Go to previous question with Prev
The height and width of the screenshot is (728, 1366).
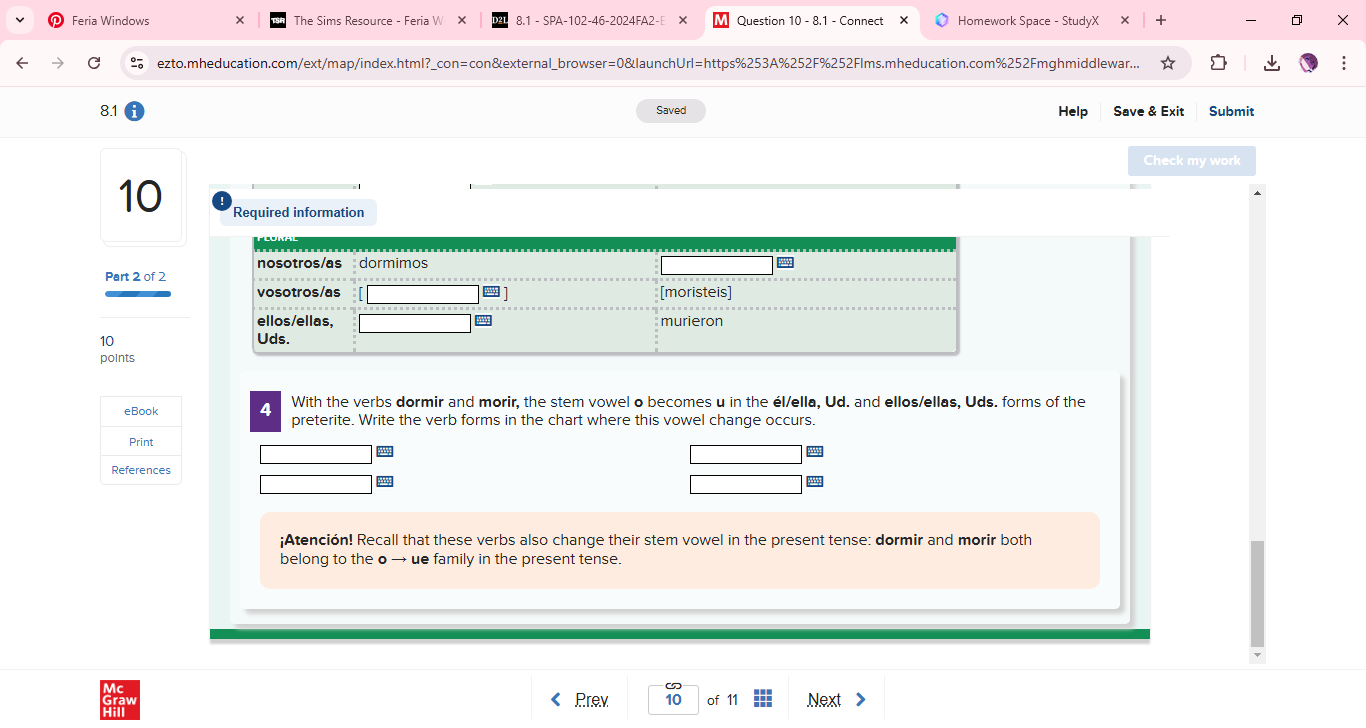580,699
